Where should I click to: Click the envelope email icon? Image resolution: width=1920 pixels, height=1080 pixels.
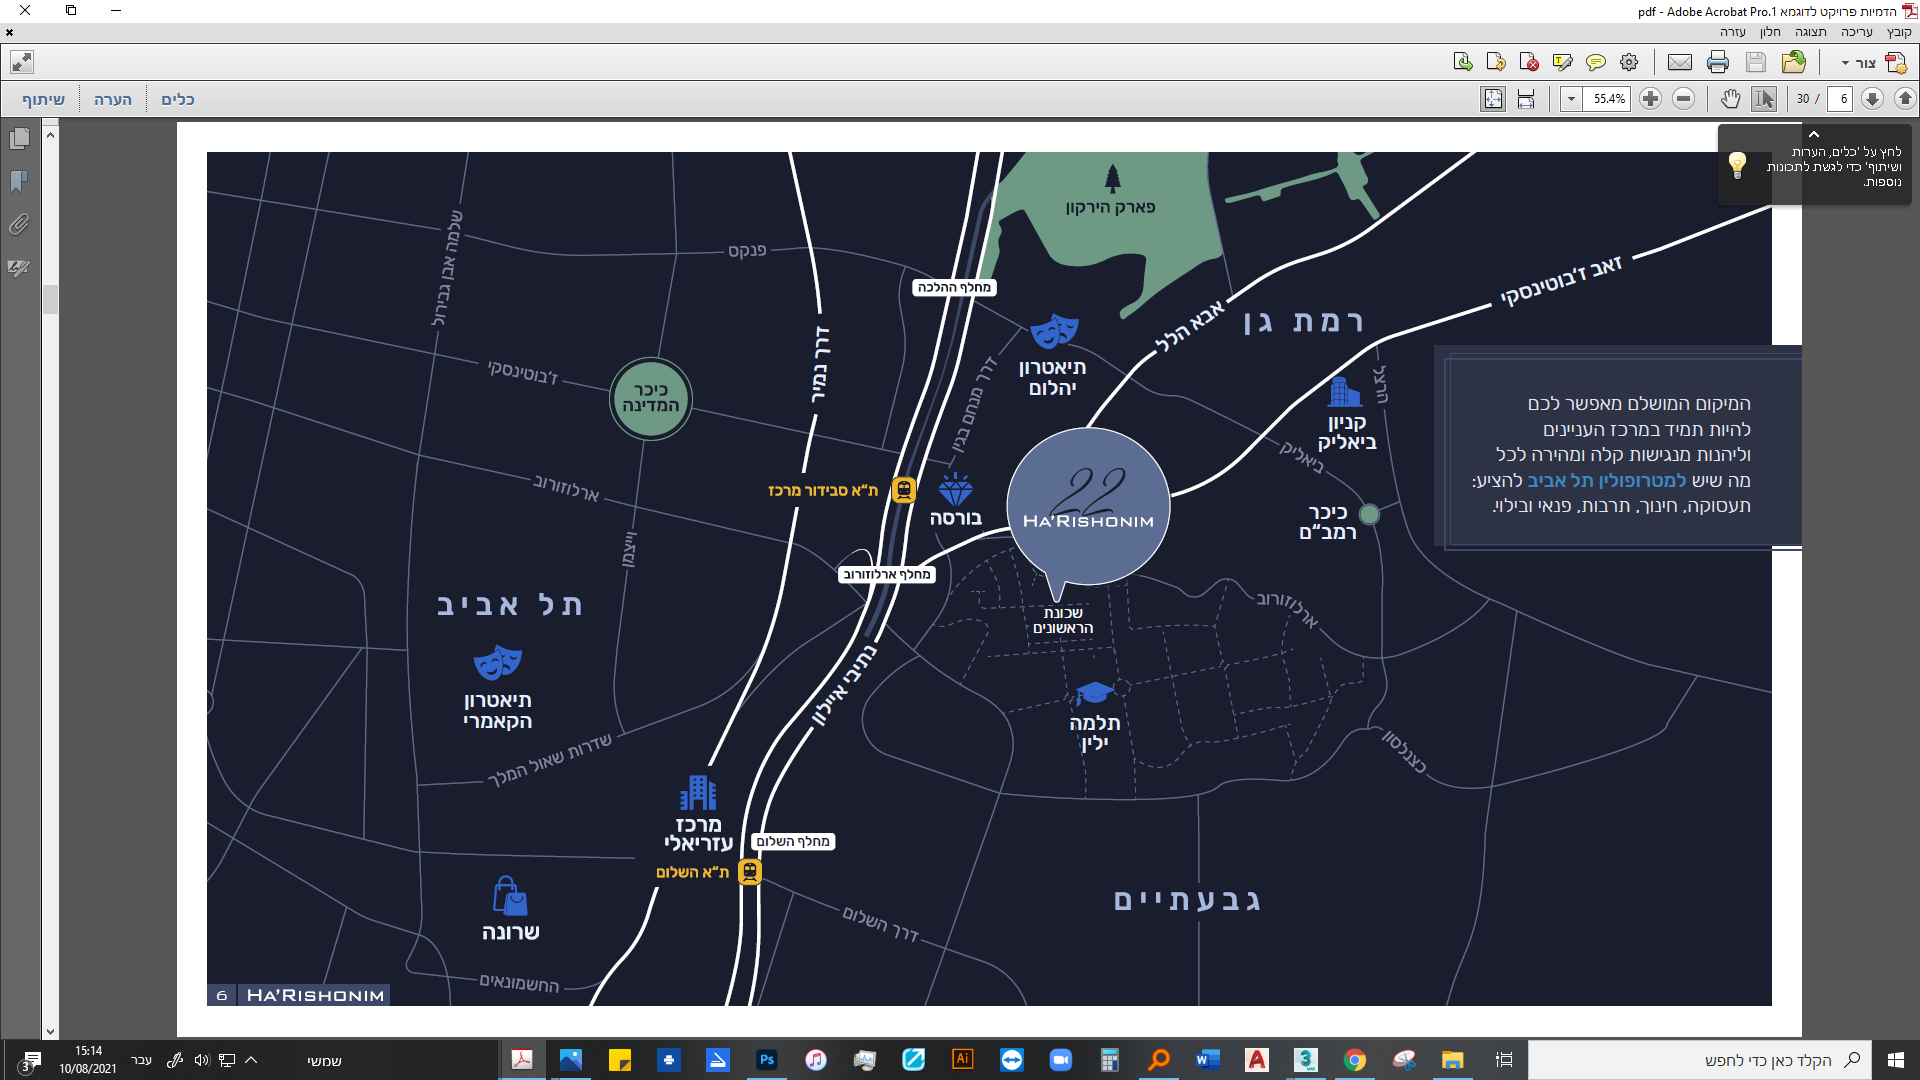1680,63
